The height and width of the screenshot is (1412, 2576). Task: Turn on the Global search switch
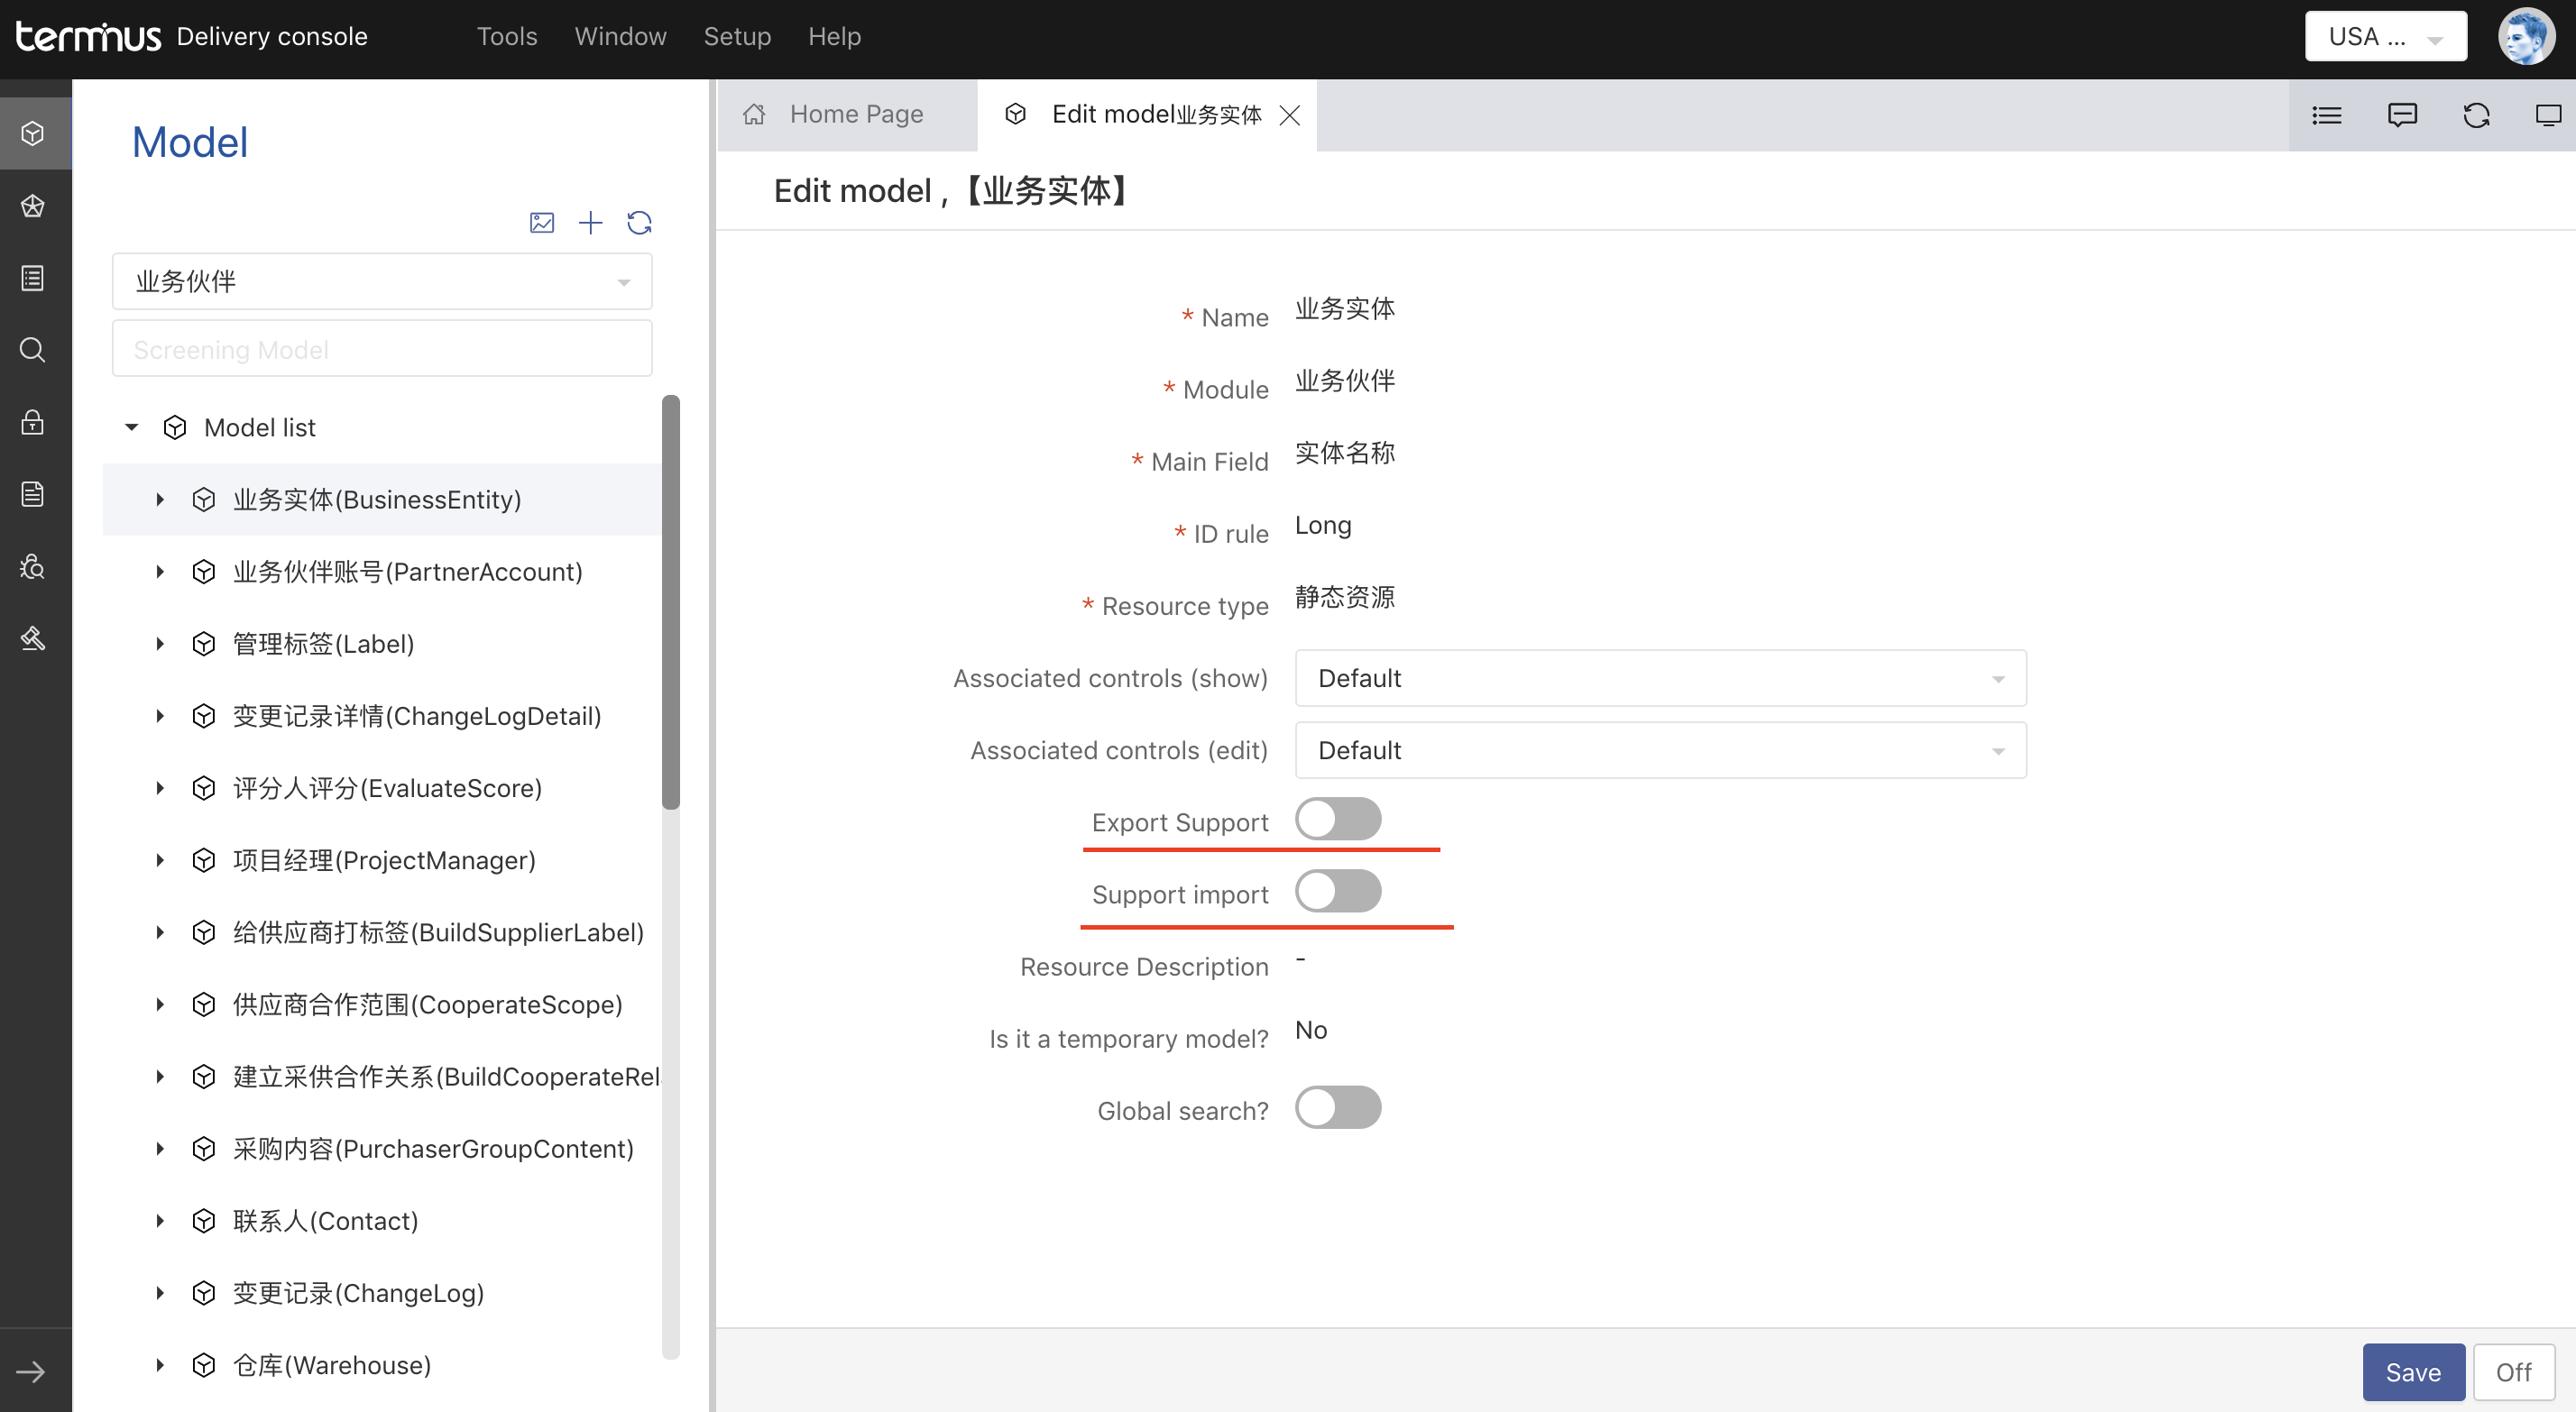tap(1338, 1108)
